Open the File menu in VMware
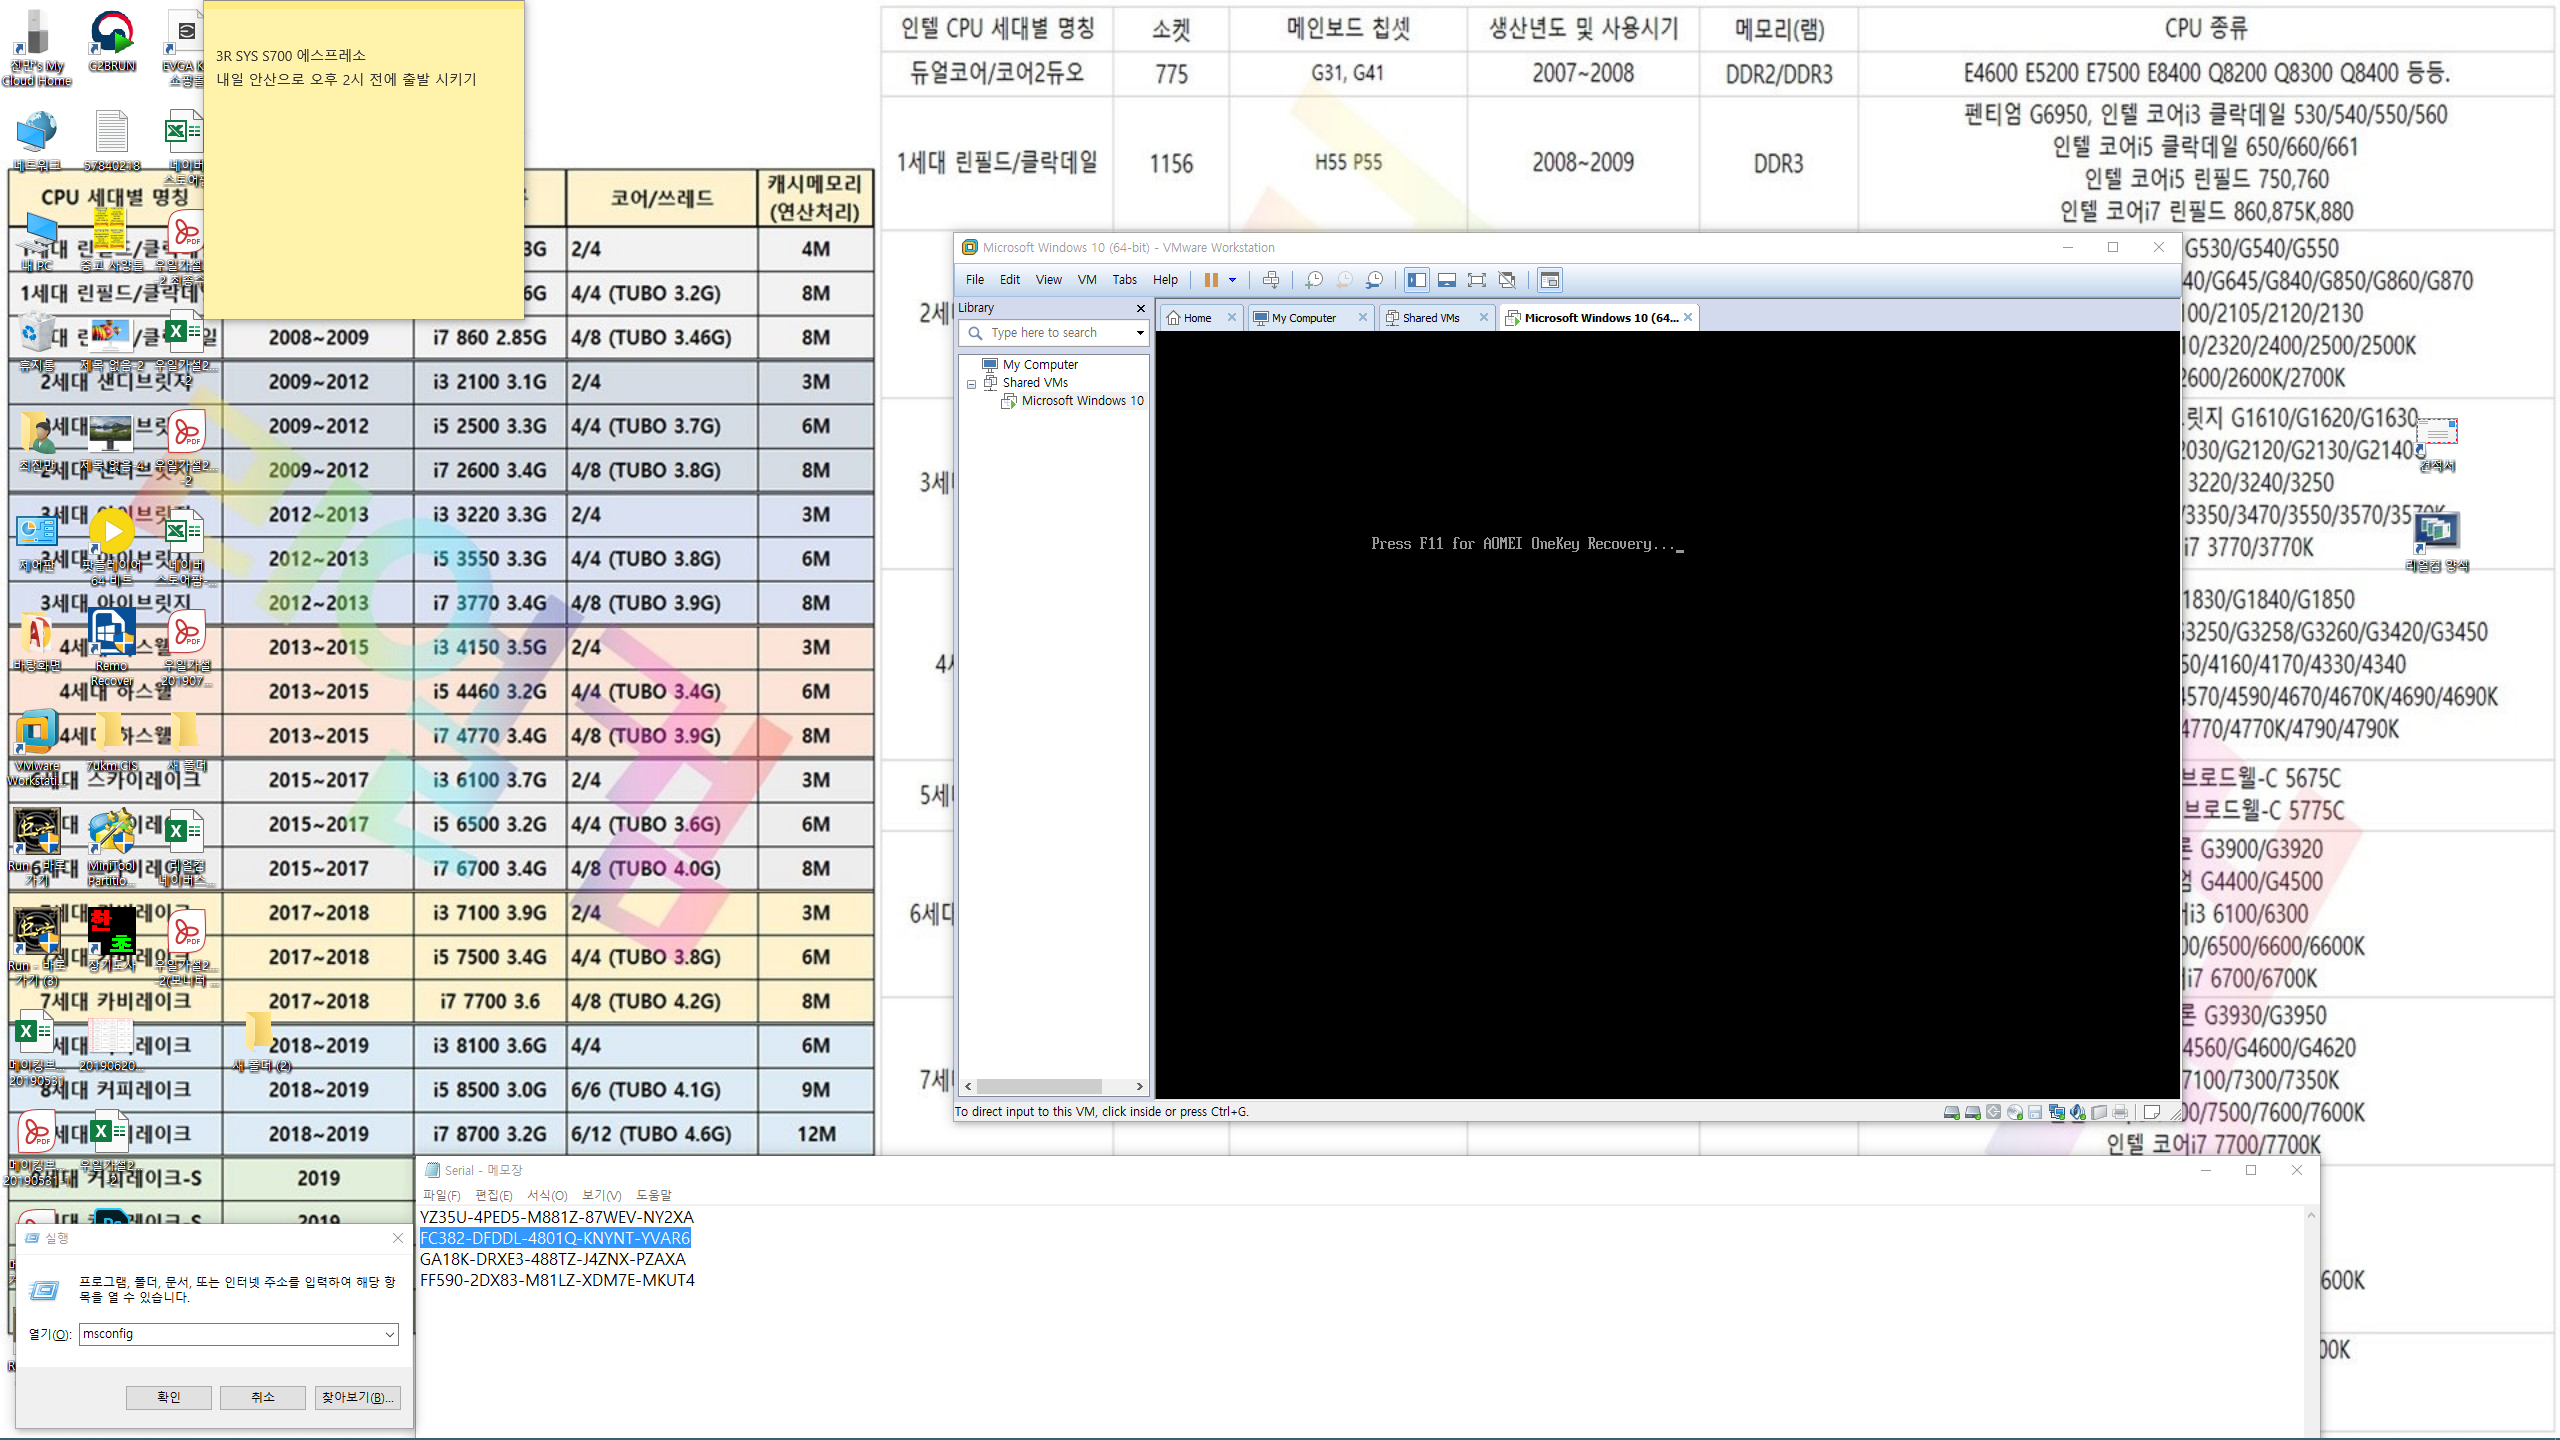This screenshot has height=1440, width=2560. click(x=974, y=280)
